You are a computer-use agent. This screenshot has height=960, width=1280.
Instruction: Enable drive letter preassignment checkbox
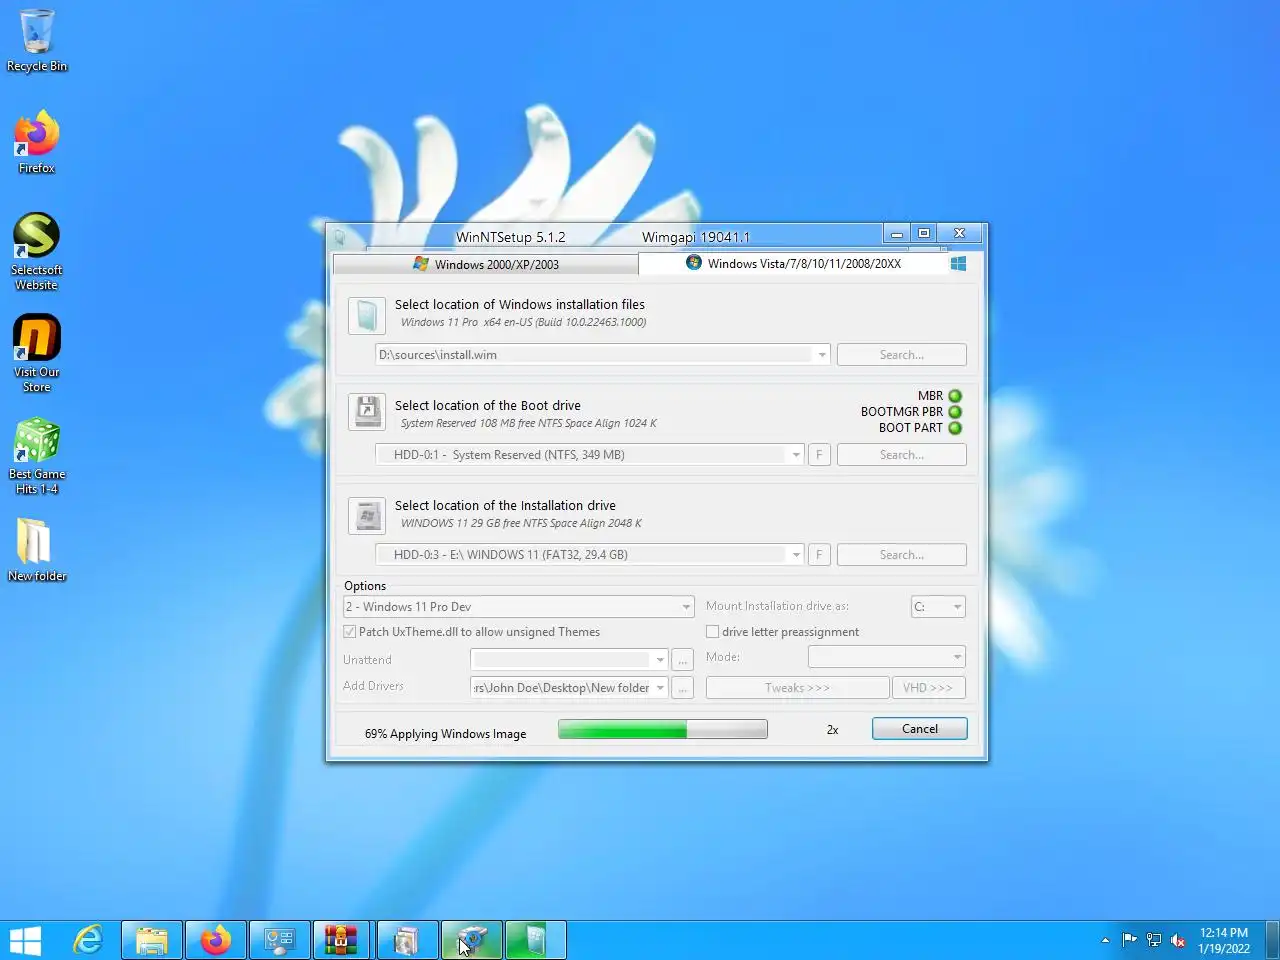click(x=713, y=632)
